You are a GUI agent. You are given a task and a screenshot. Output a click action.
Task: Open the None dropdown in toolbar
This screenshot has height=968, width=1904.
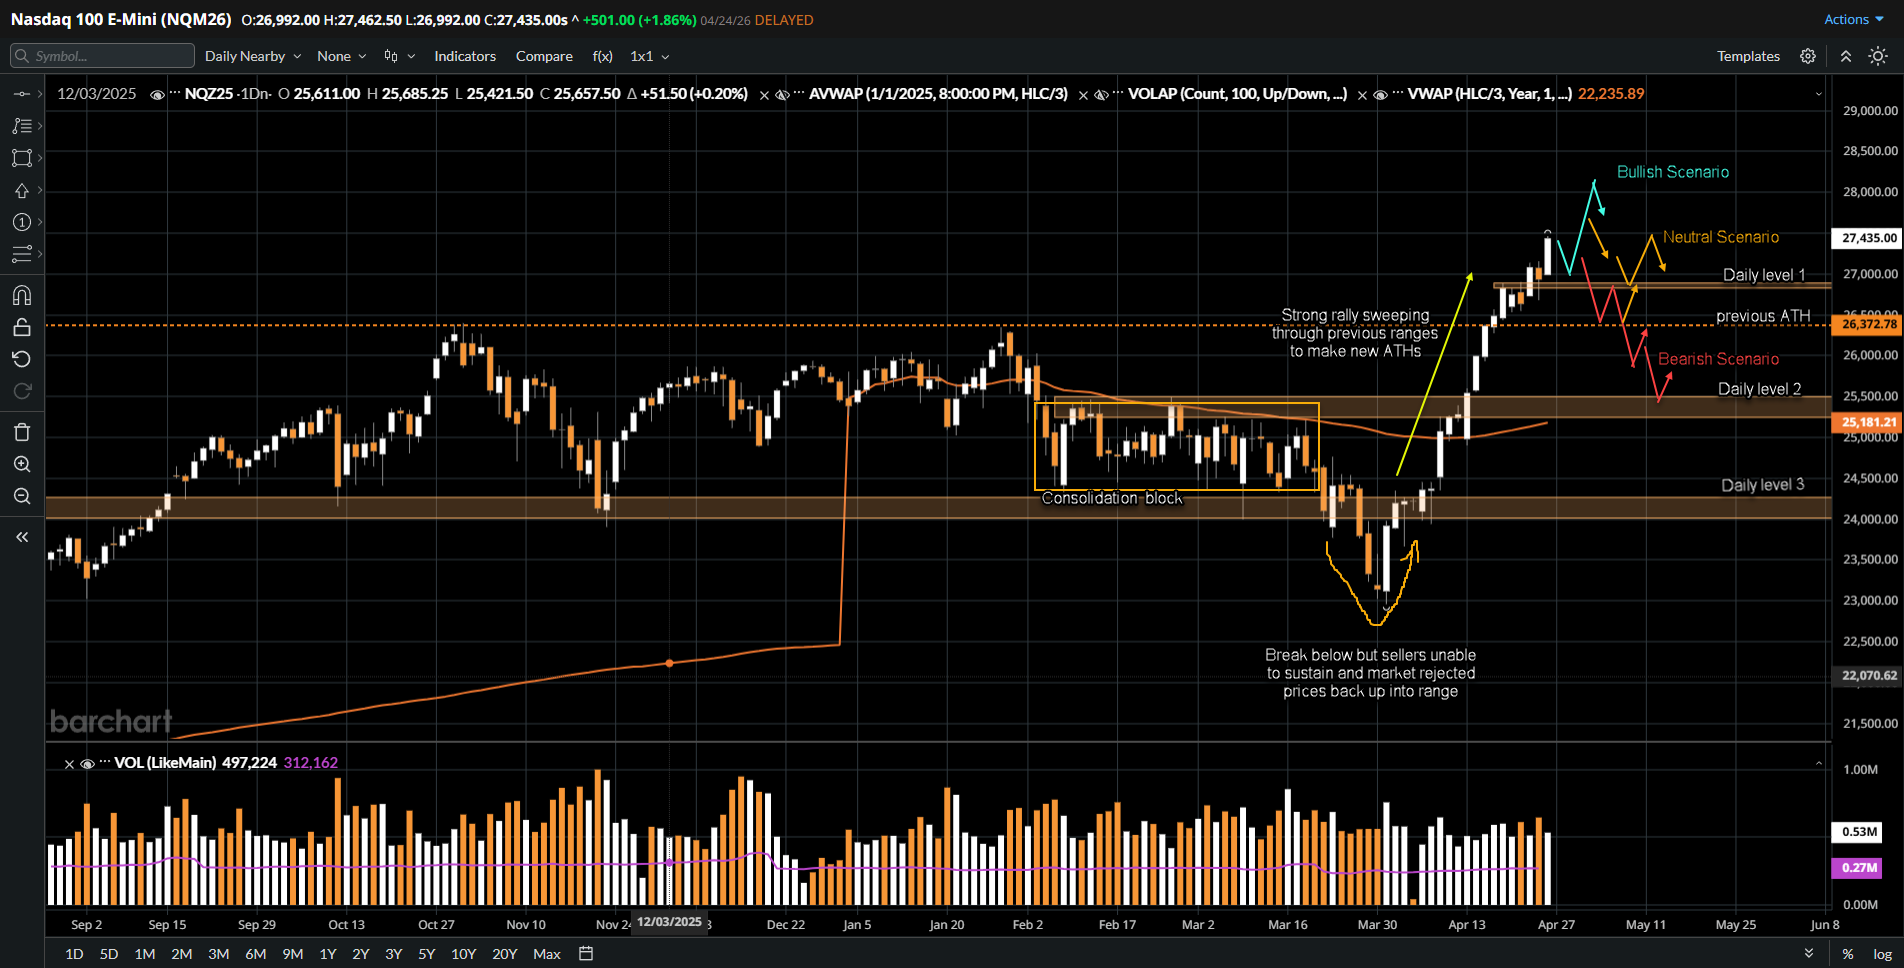(341, 56)
